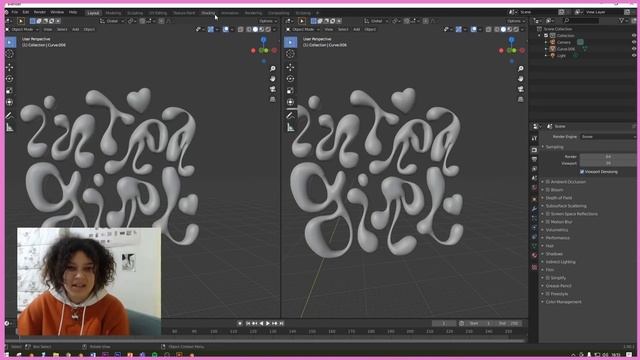Enable the Motion Blur checkbox
This screenshot has height=360, width=640.
548,222
